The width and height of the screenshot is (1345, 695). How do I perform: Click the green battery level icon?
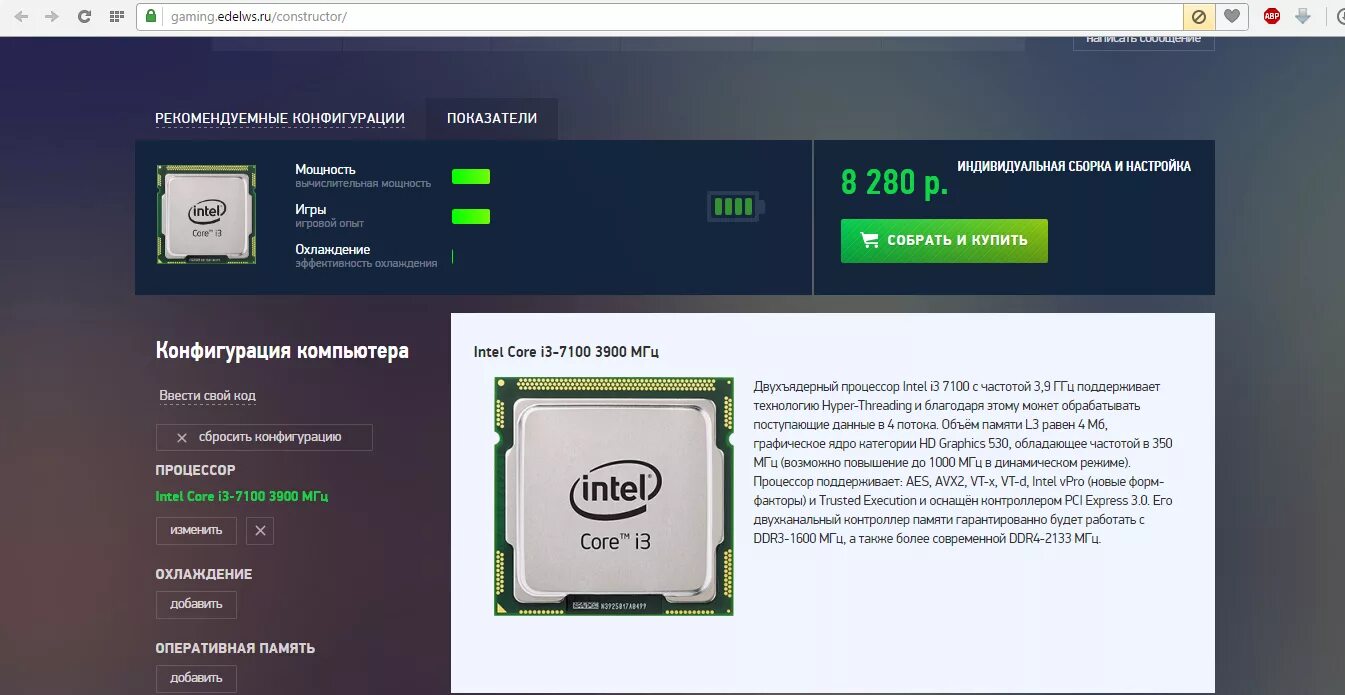[x=736, y=207]
